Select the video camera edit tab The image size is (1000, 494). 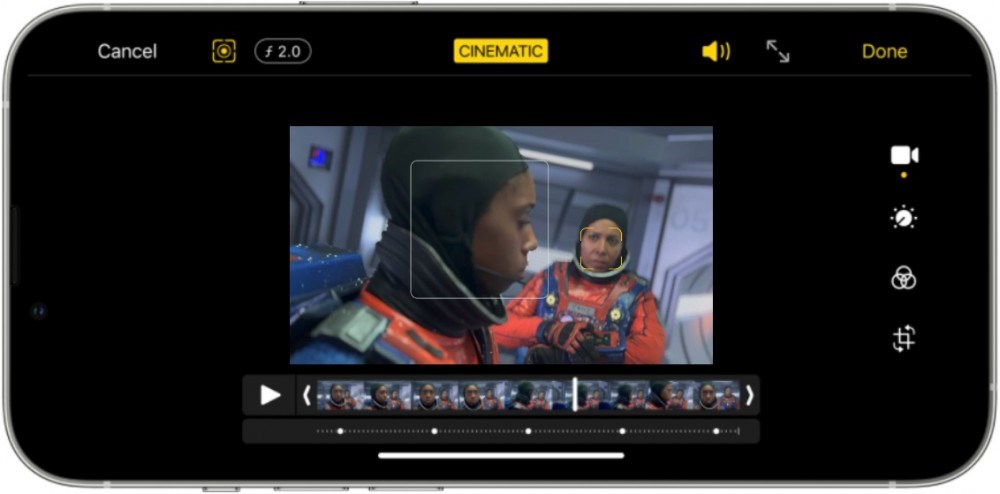coord(904,156)
